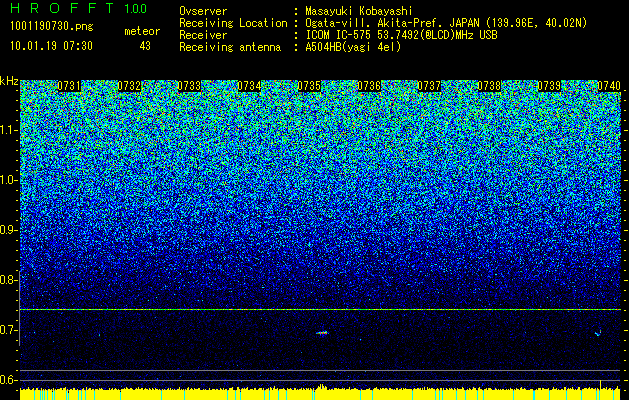Click the 0.6 frequency axis label
This screenshot has height=400, width=629.
click(8, 380)
